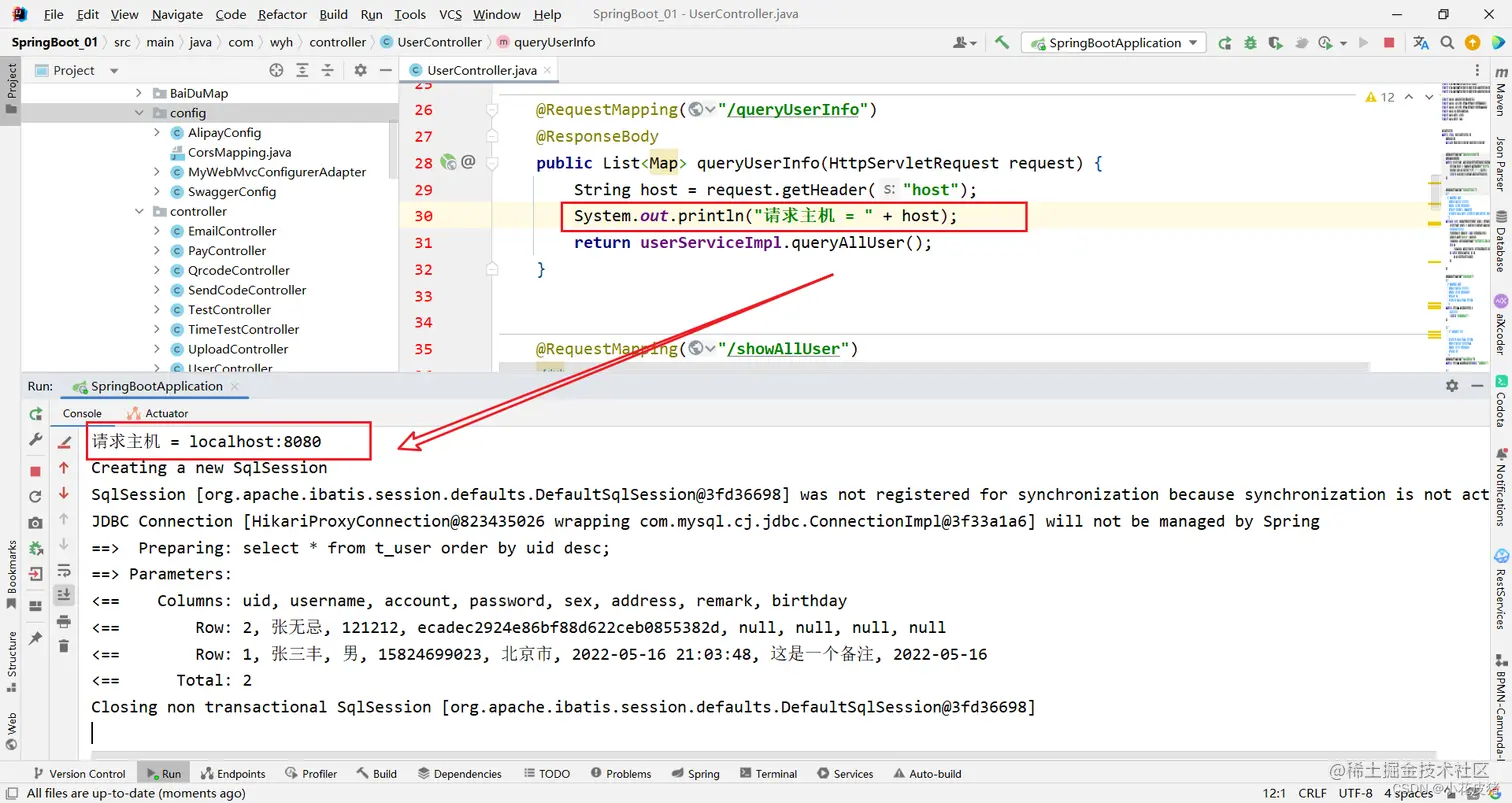Screen dimensions: 1512x803
Task: Toggle soft-wrap in the console toolbar
Action: (64, 570)
